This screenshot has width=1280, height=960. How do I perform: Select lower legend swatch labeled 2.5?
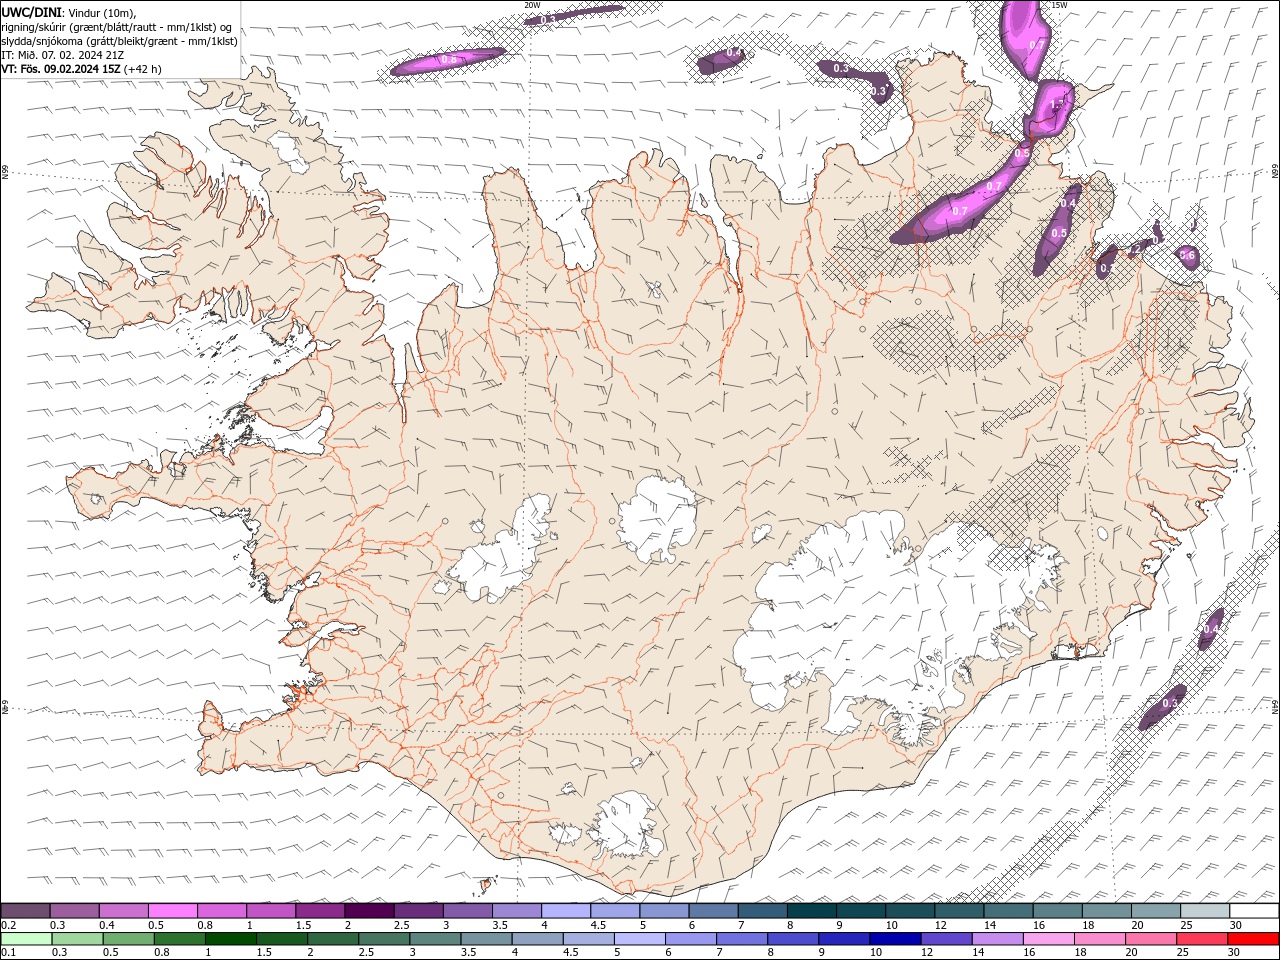[x=385, y=939]
